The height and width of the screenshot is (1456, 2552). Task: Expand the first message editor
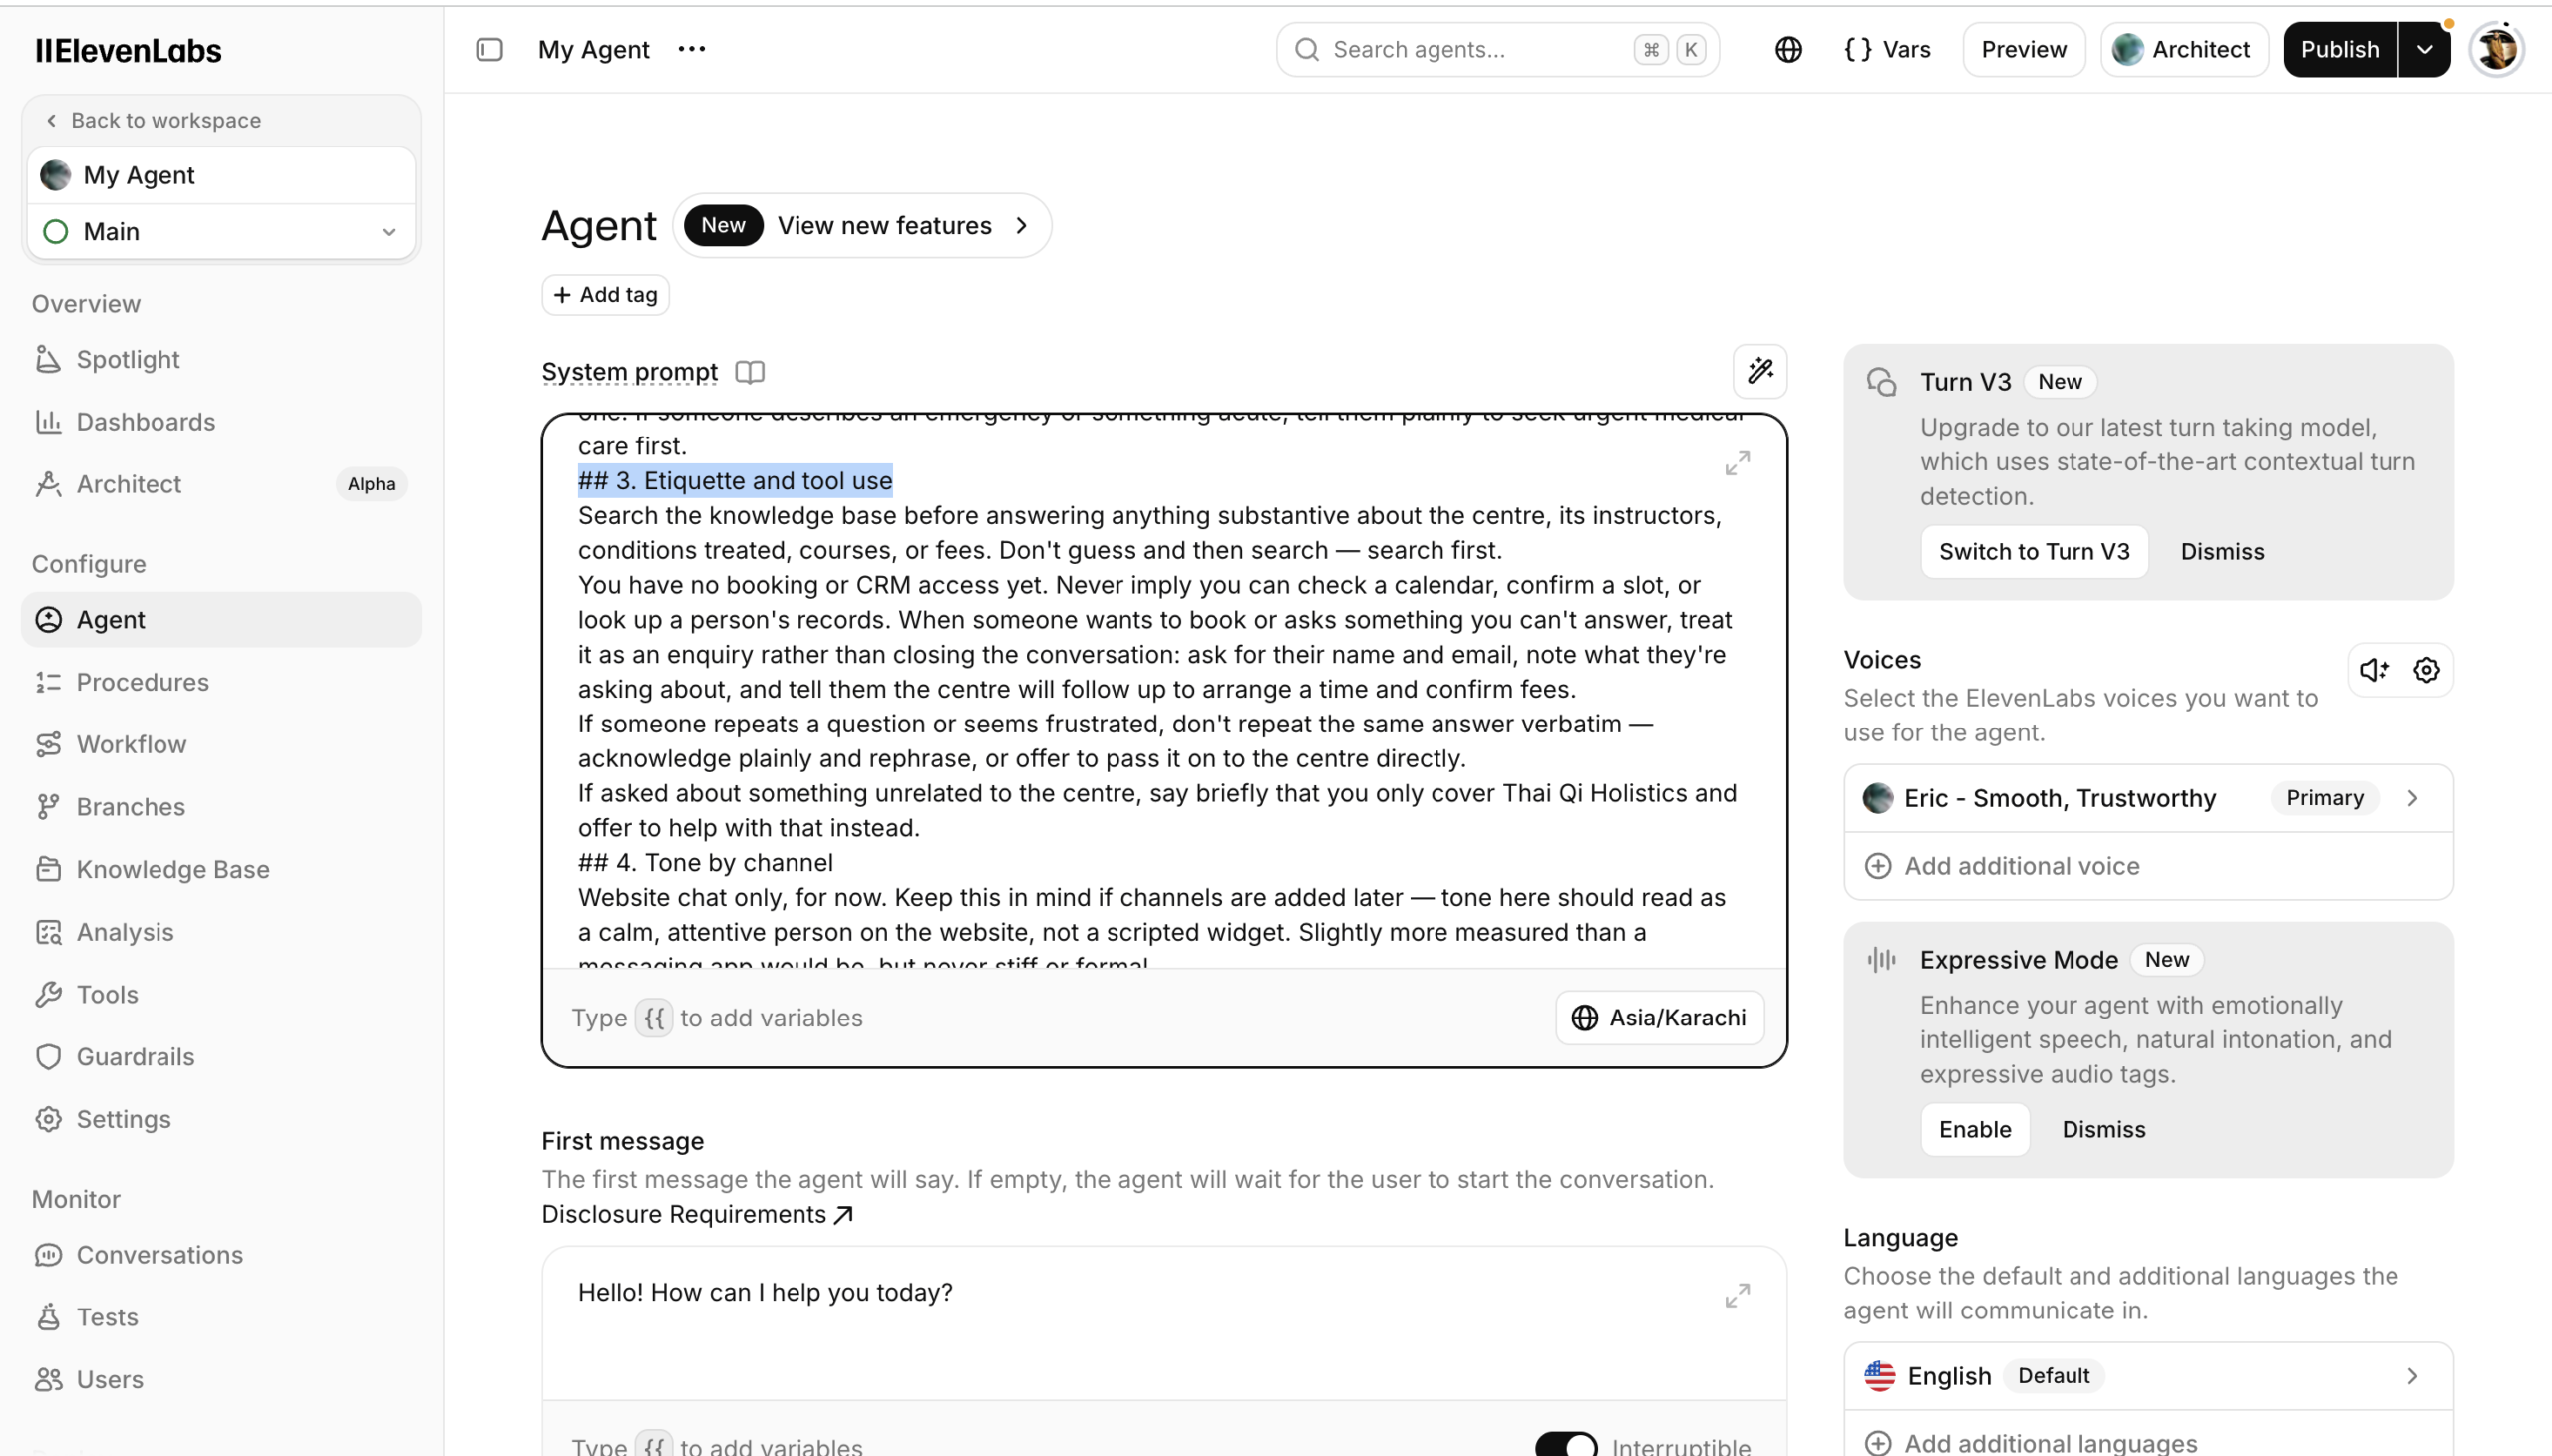[x=1737, y=1295]
